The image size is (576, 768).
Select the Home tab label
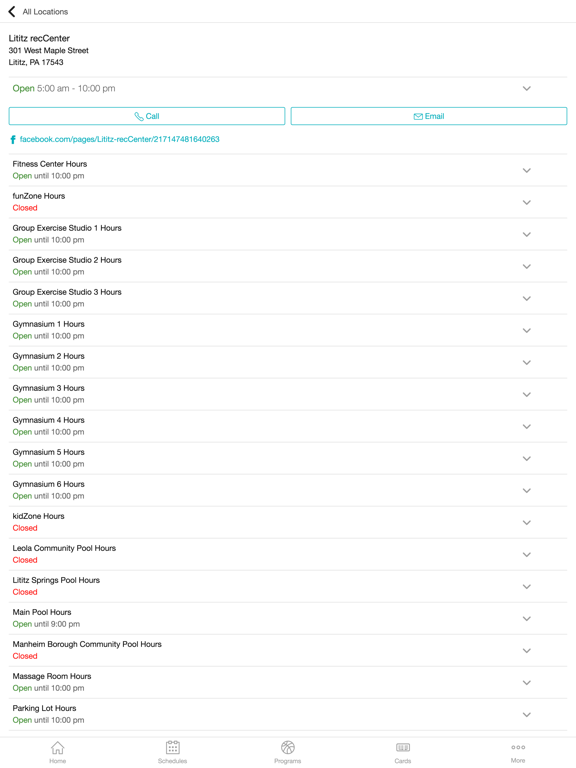(x=57, y=761)
